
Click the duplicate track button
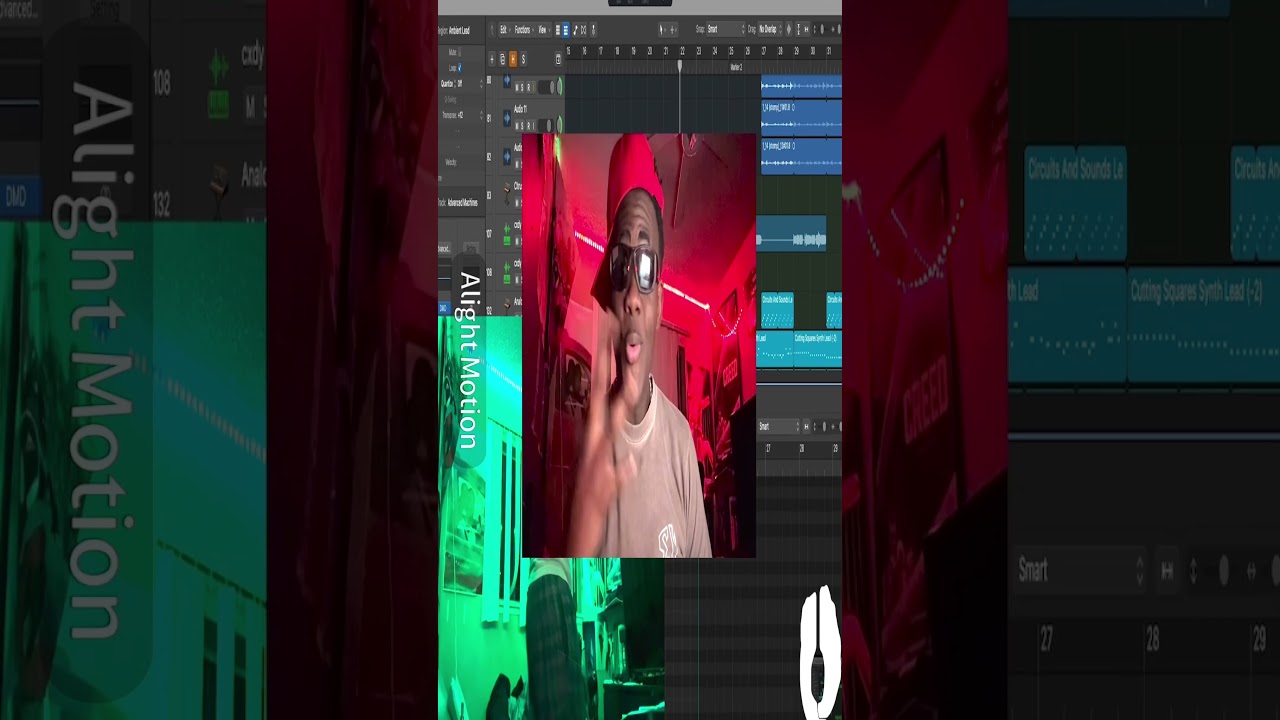pos(502,60)
